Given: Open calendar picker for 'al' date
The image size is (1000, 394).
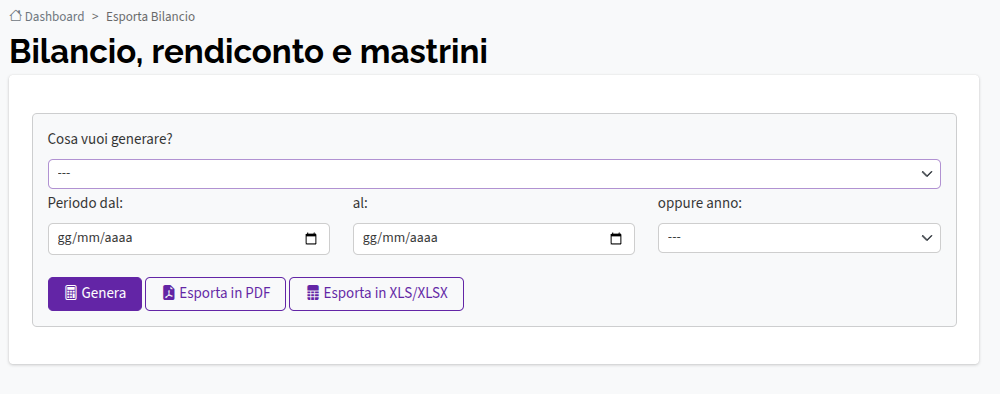Looking at the screenshot, I should (x=616, y=239).
